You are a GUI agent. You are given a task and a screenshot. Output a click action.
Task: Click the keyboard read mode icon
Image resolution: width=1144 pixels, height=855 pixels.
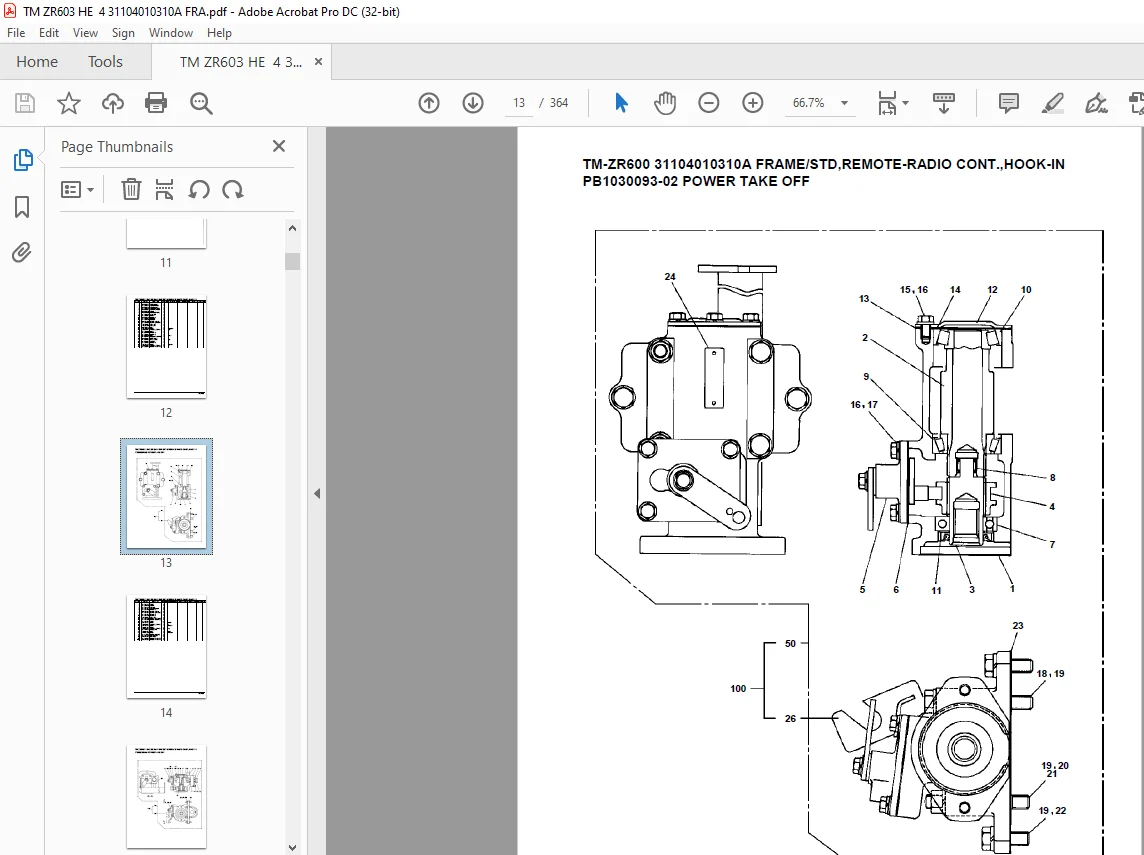coord(943,103)
